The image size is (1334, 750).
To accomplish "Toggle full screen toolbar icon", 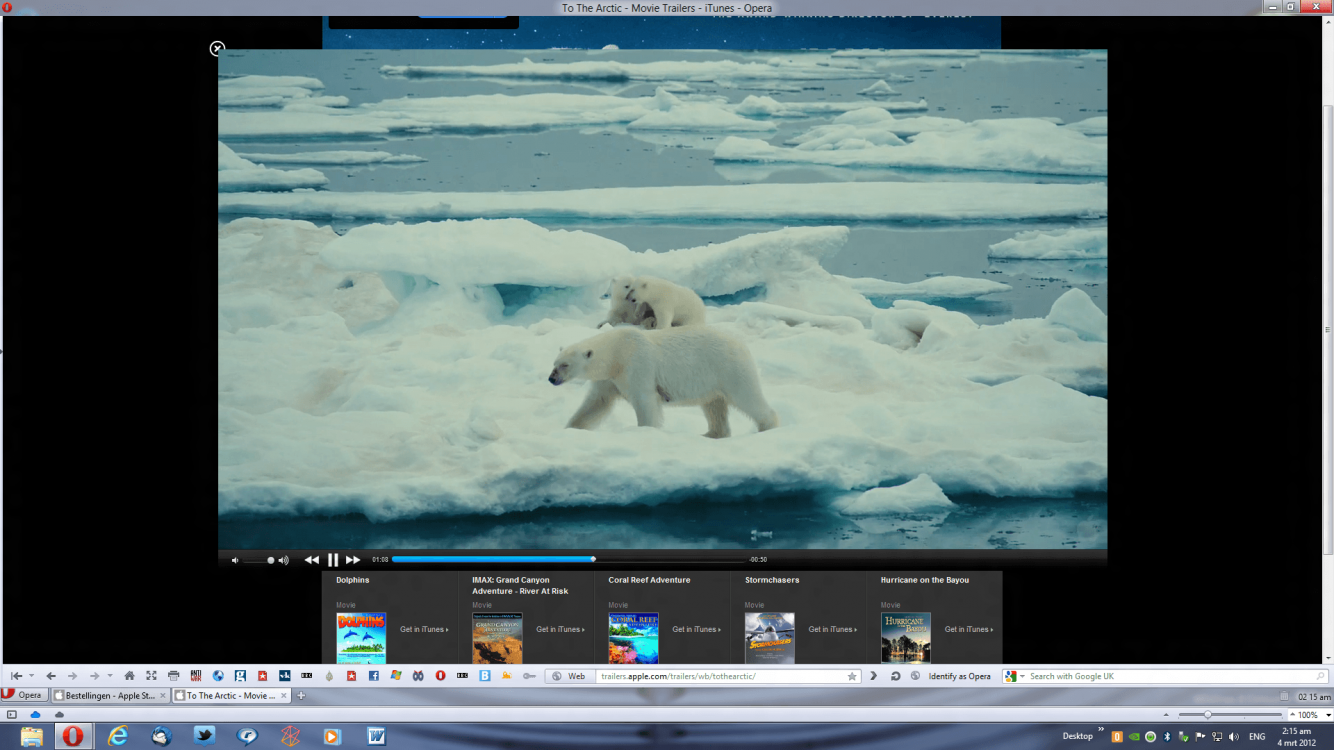I will (151, 676).
